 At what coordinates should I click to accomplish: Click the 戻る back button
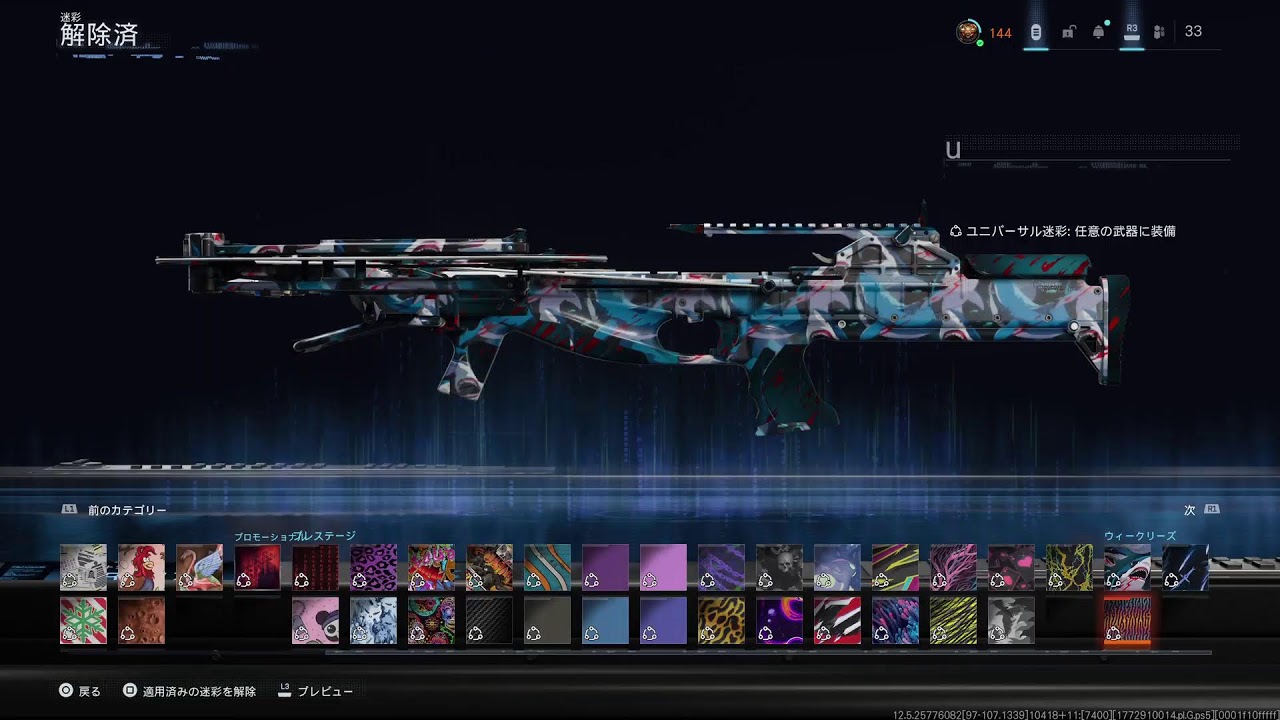click(80, 691)
